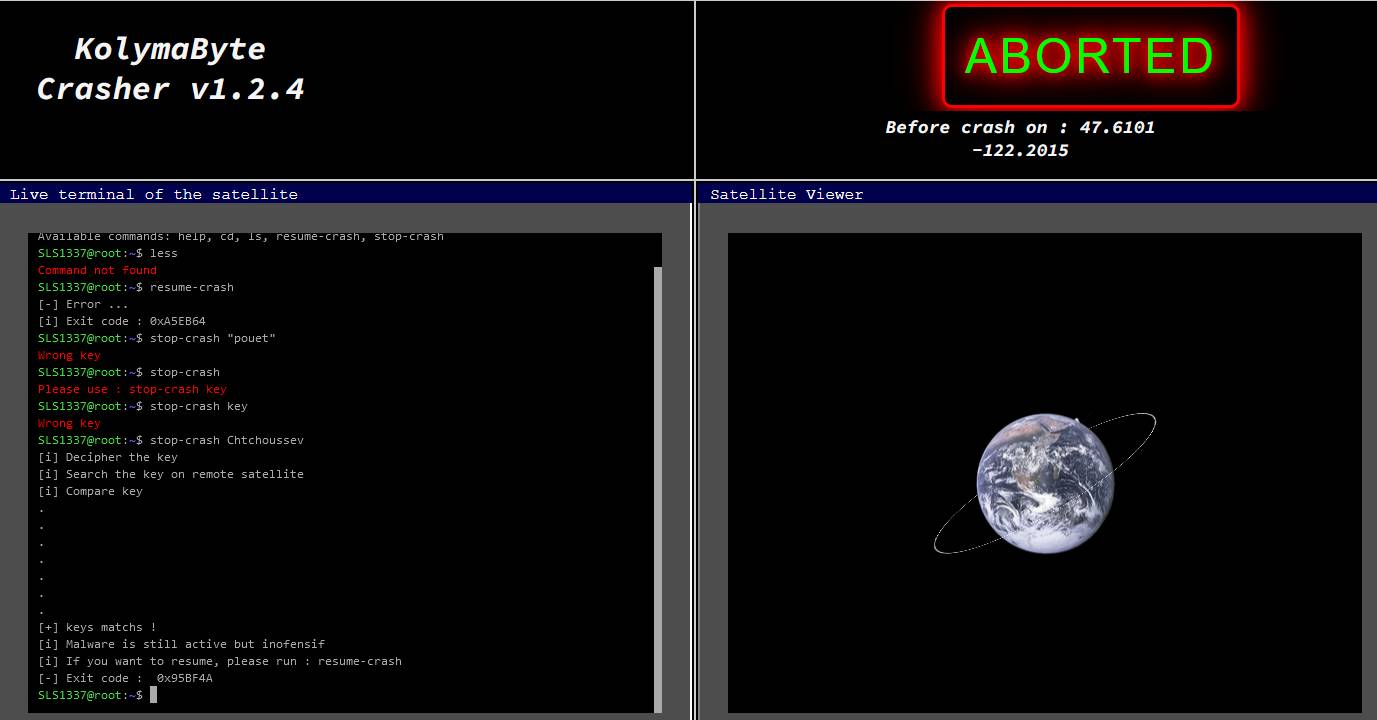Click the satellite marker on the orbit ring
Viewport: 1377px width, 720px height.
tap(1077, 420)
